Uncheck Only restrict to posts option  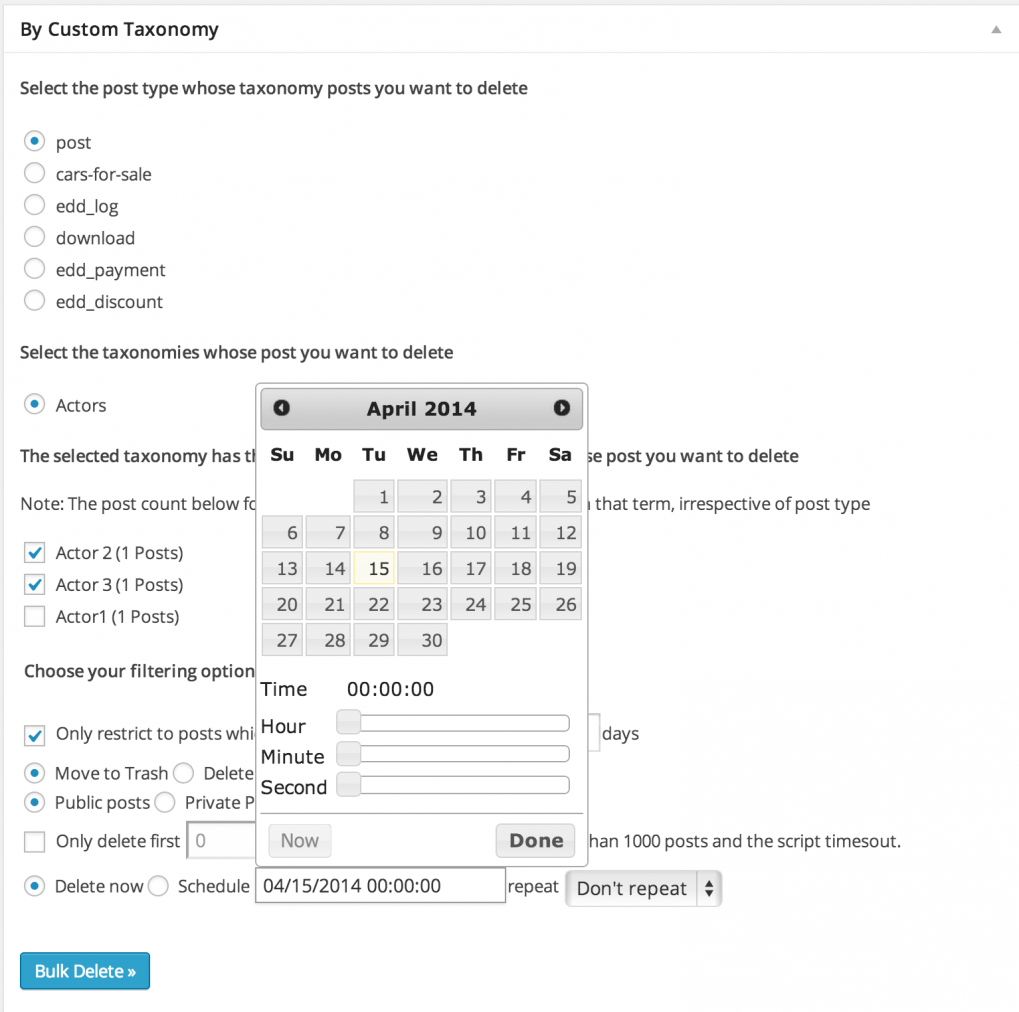[34, 734]
